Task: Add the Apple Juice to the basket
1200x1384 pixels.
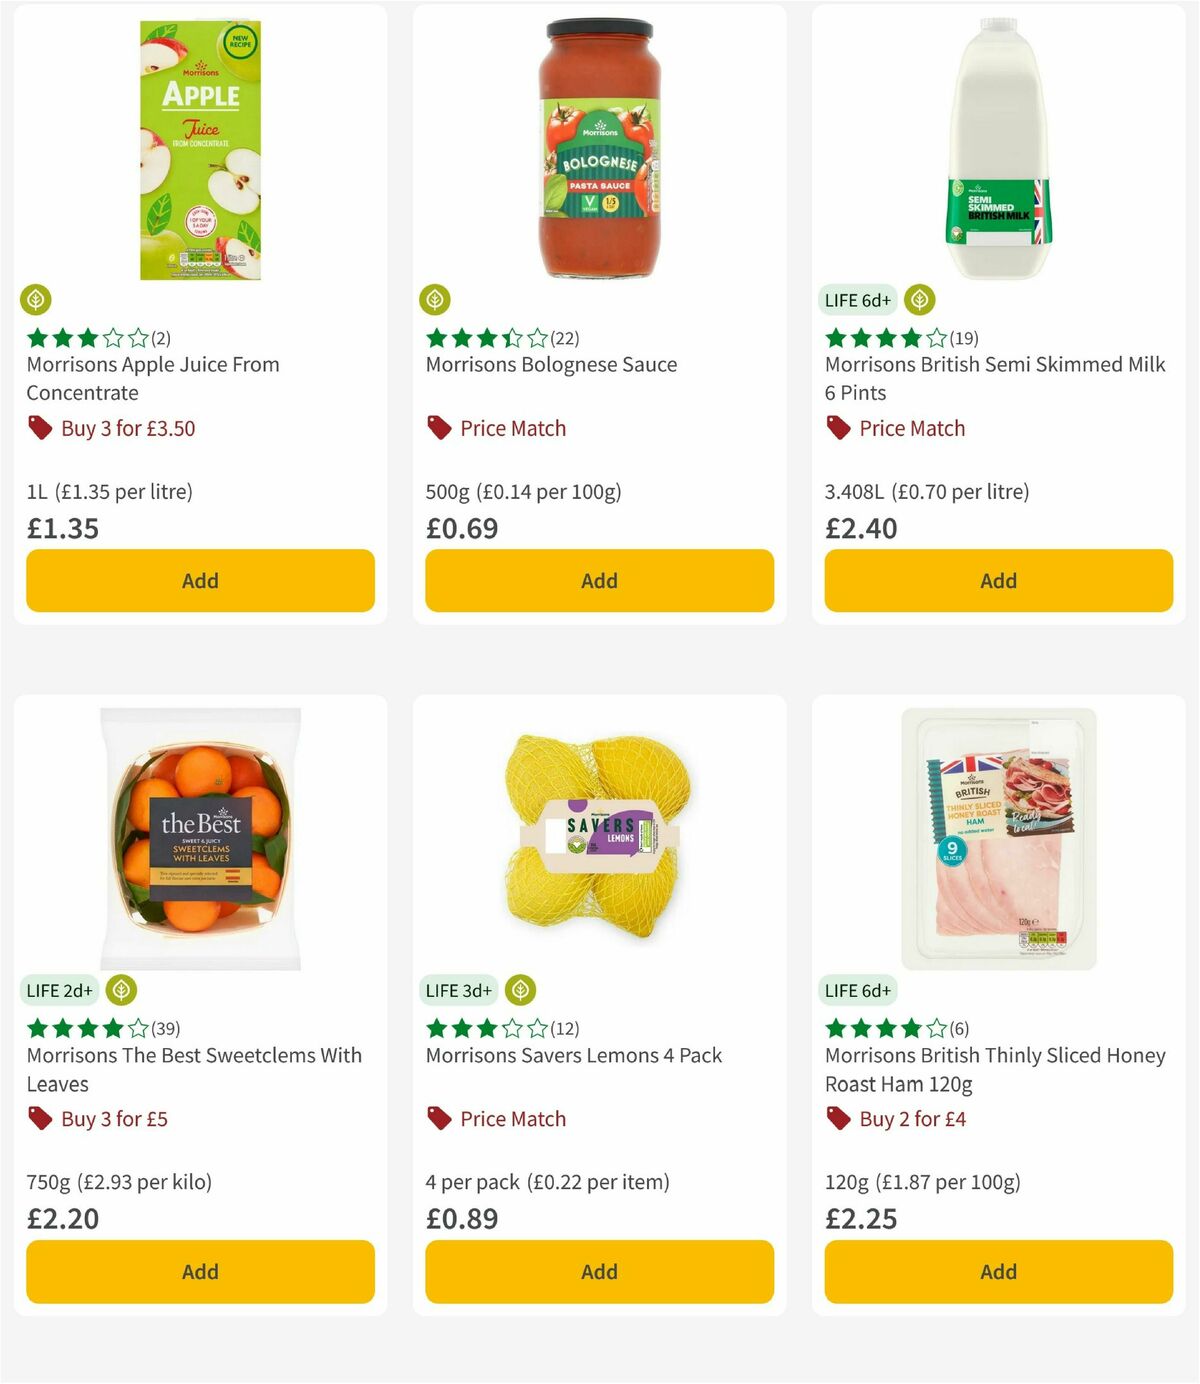Action: pyautogui.click(x=200, y=580)
